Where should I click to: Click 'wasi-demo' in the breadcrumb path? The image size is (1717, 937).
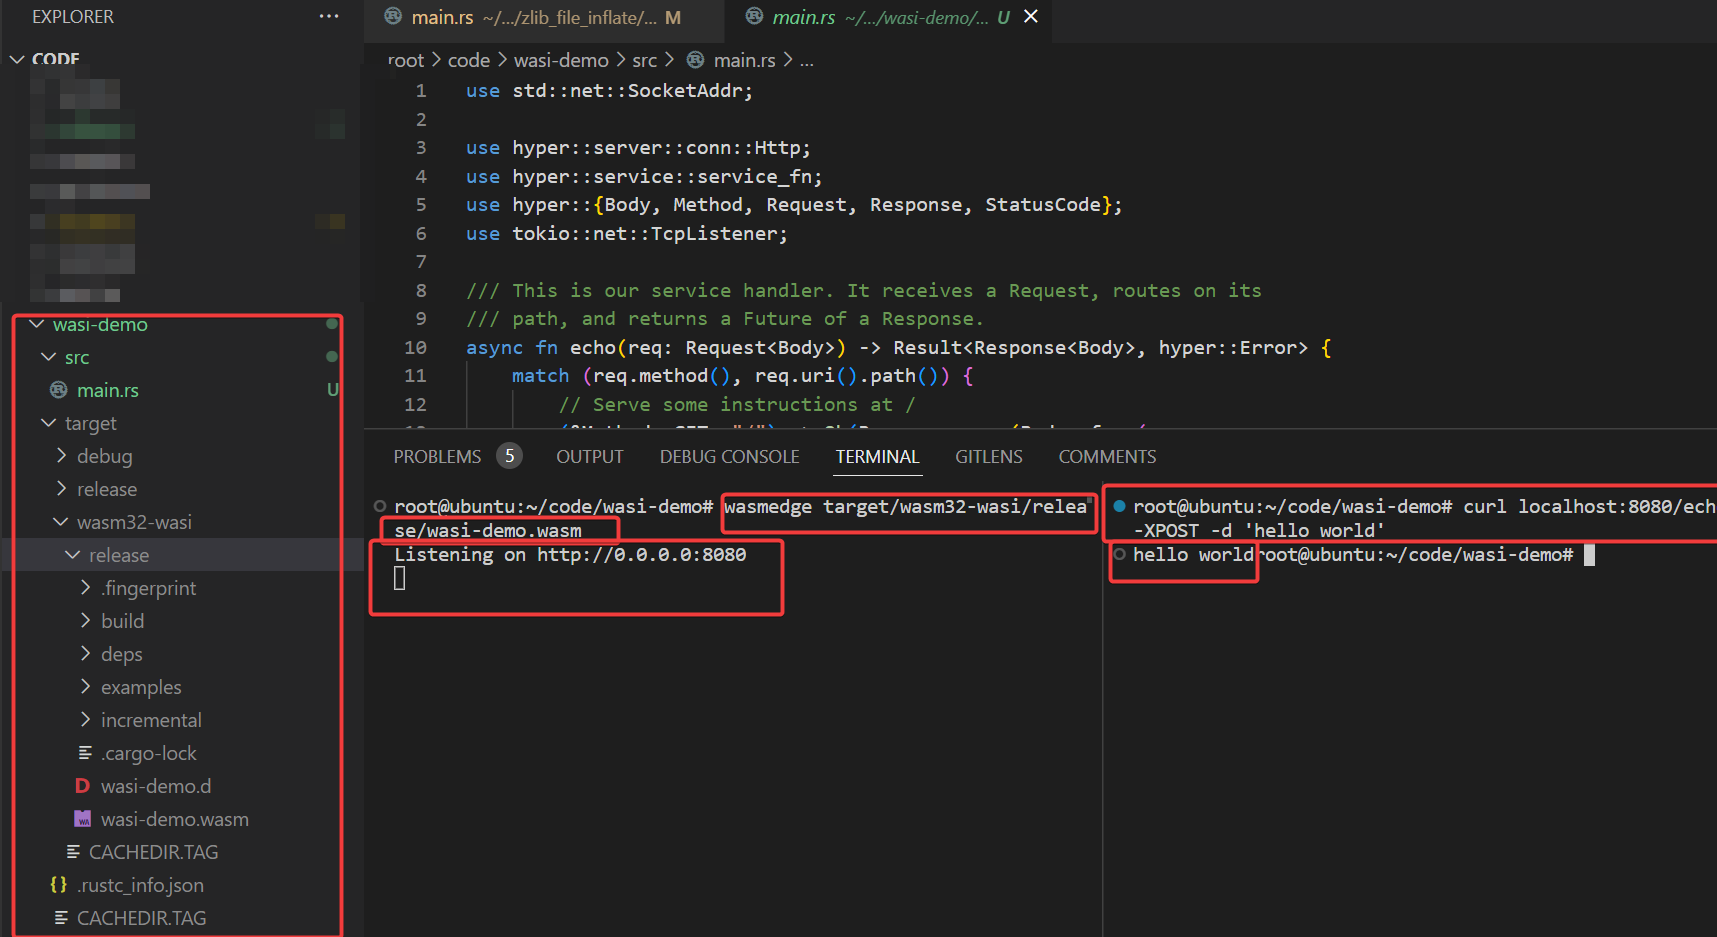[561, 60]
